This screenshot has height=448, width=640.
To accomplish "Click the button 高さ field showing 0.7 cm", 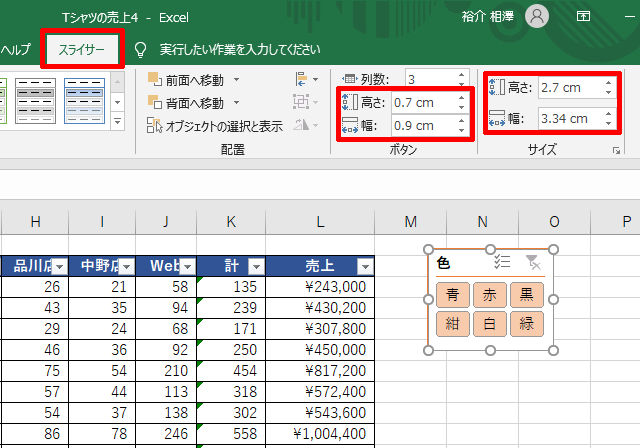I will click(424, 102).
